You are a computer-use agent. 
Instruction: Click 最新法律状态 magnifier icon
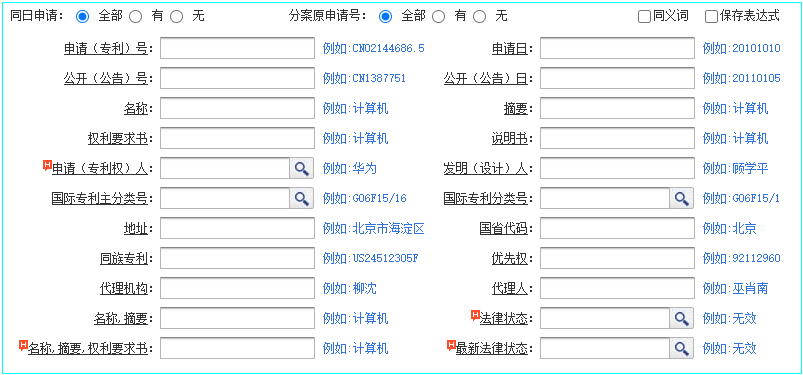click(x=681, y=348)
